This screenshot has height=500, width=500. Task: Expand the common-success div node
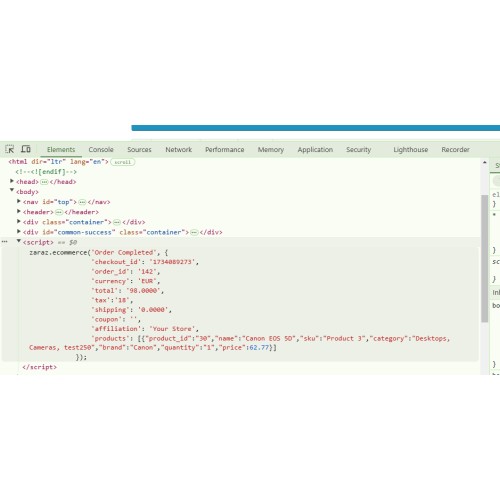19,231
